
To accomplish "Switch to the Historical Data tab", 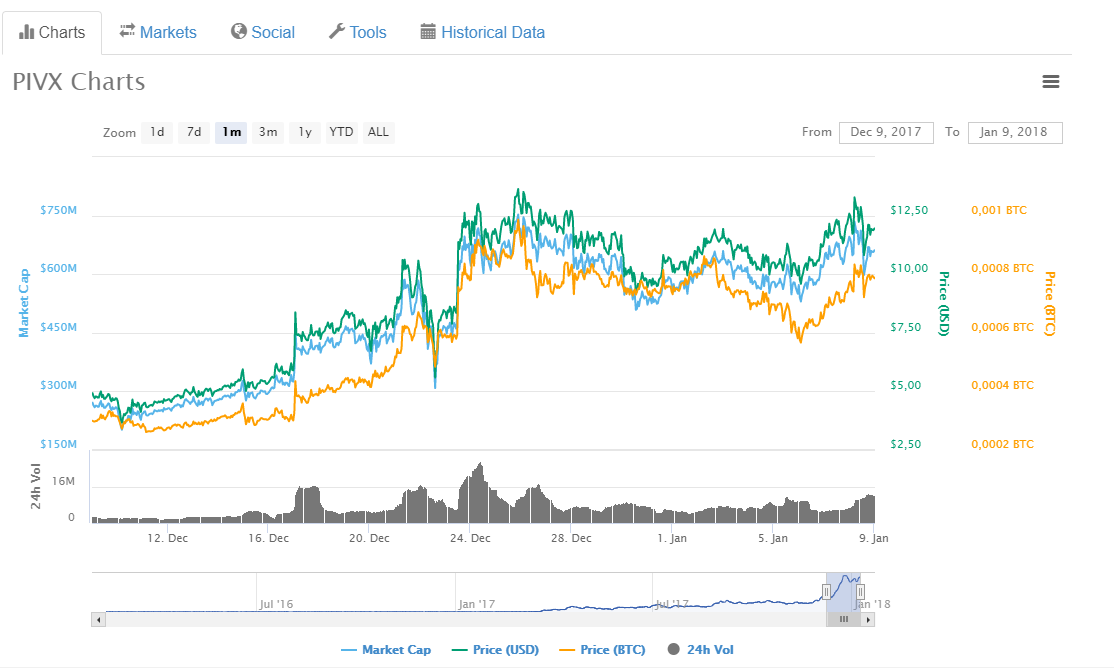I will (483, 32).
